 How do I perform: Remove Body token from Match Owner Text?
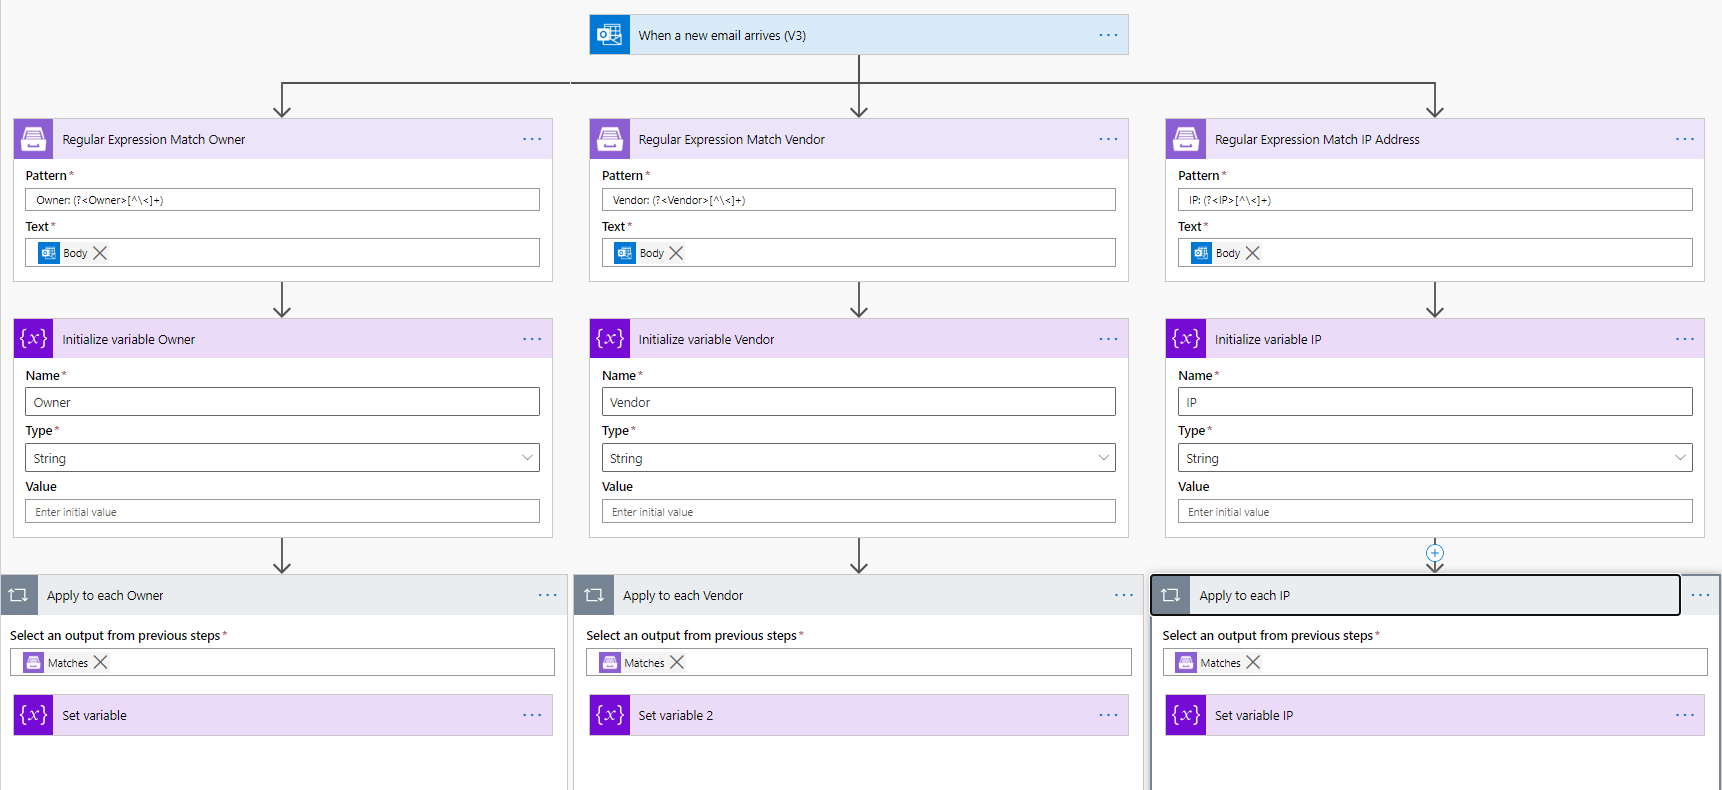pyautogui.click(x=100, y=253)
